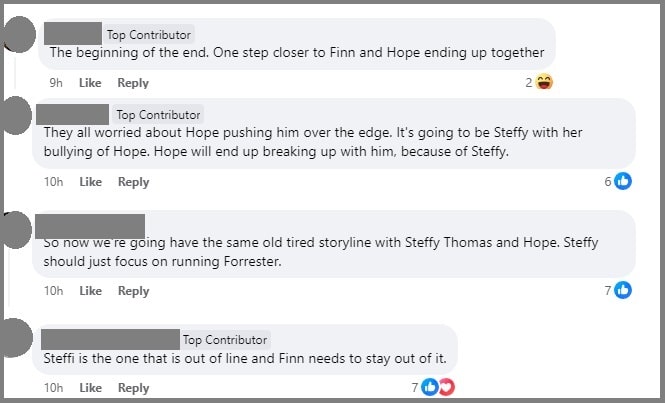The height and width of the screenshot is (403, 665).
Task: Click blue like reaction icon on Steffi comment
Action: point(430,387)
